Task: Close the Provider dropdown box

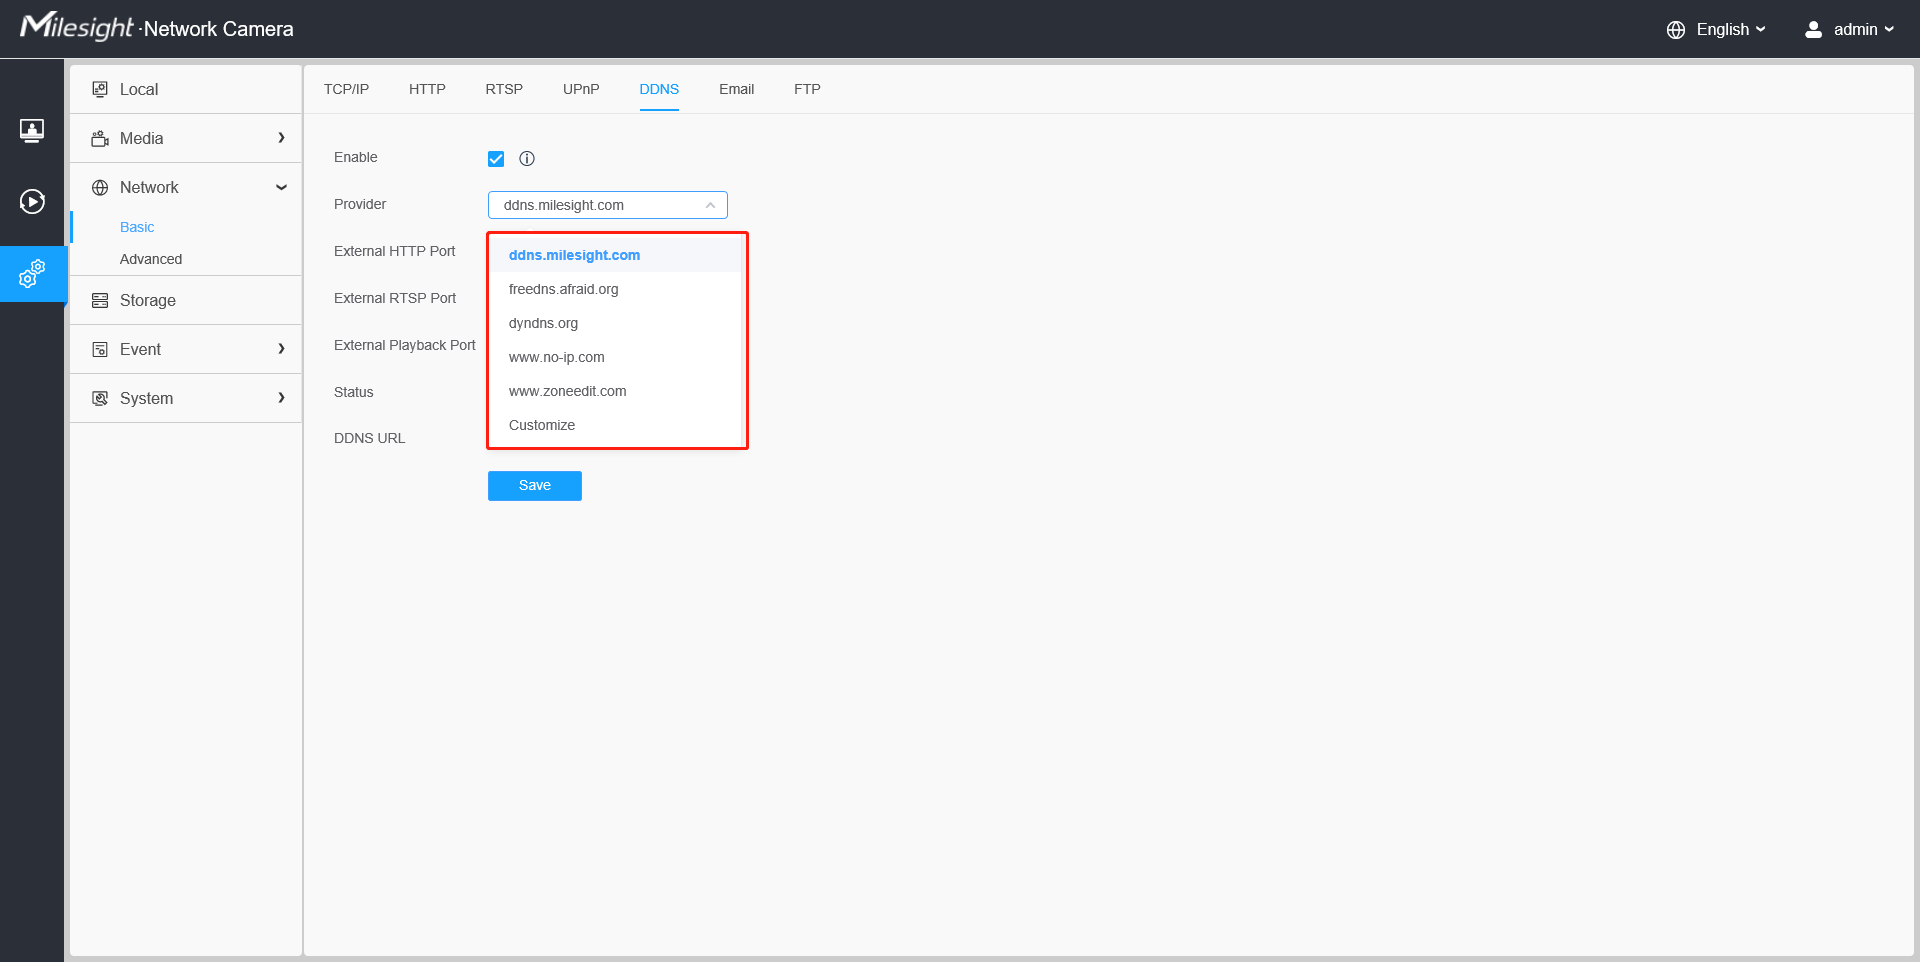Action: click(x=608, y=205)
